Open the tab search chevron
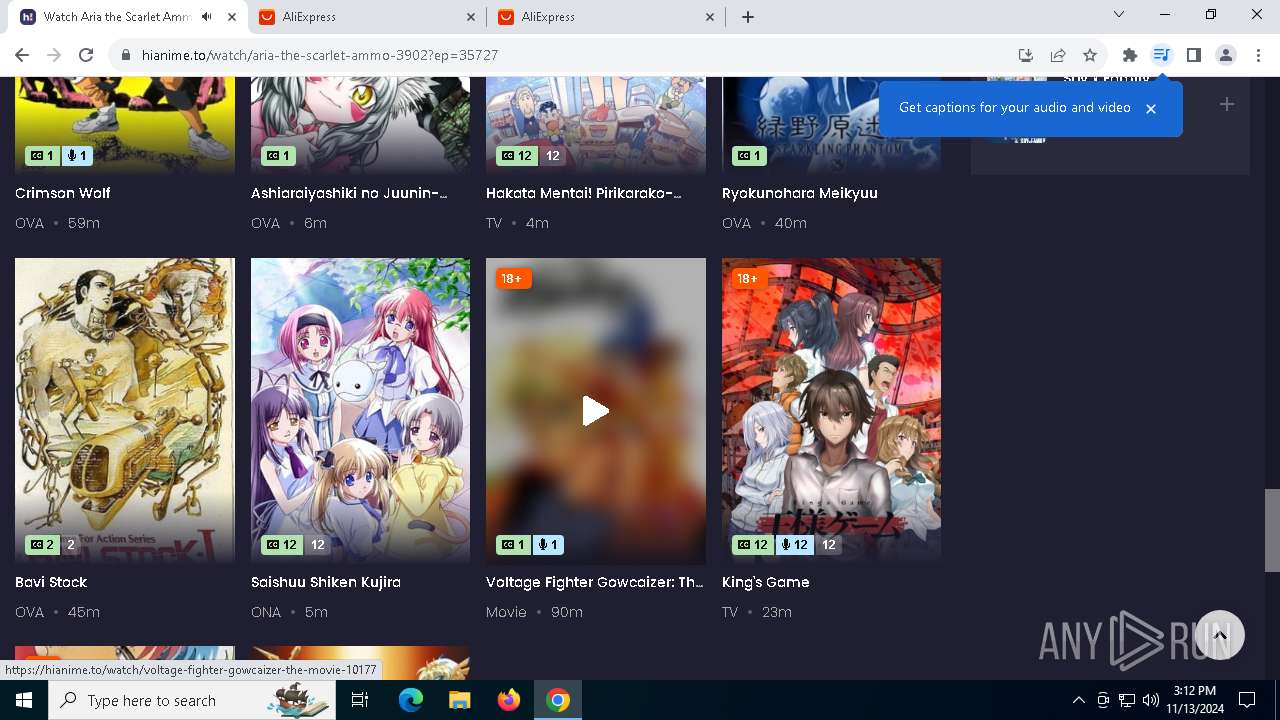 click(x=1119, y=14)
